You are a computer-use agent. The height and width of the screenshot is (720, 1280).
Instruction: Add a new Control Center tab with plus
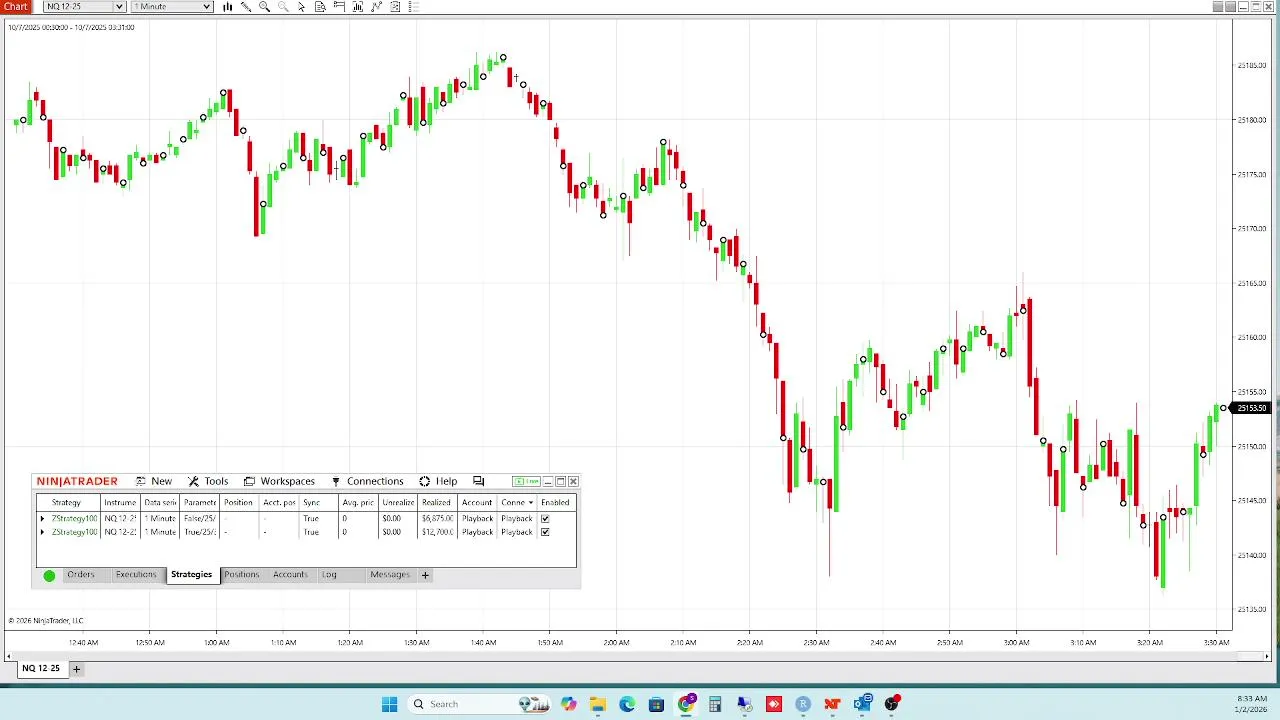425,575
